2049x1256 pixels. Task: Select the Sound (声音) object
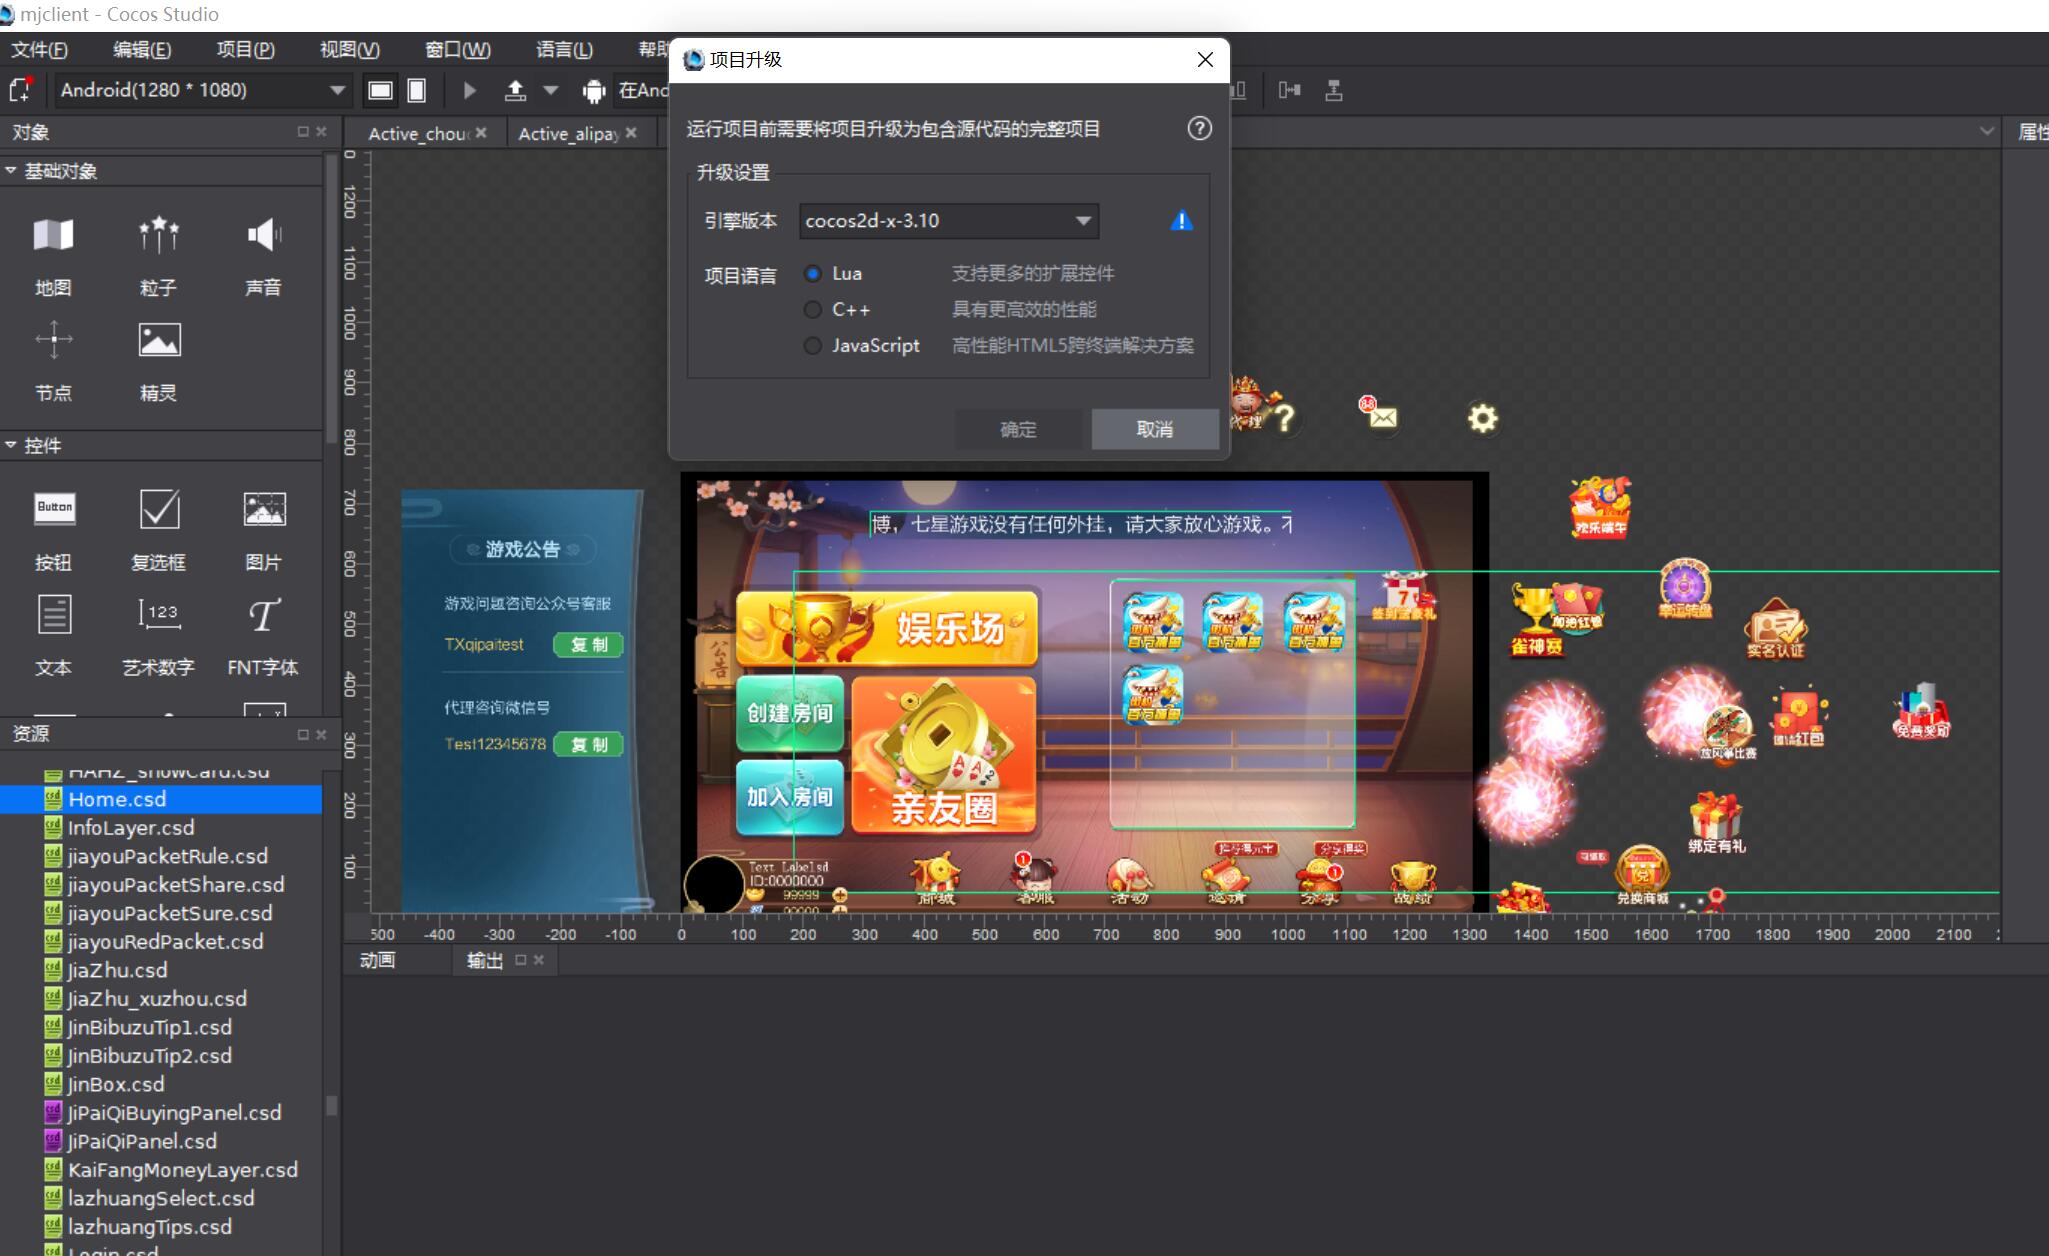(x=263, y=257)
